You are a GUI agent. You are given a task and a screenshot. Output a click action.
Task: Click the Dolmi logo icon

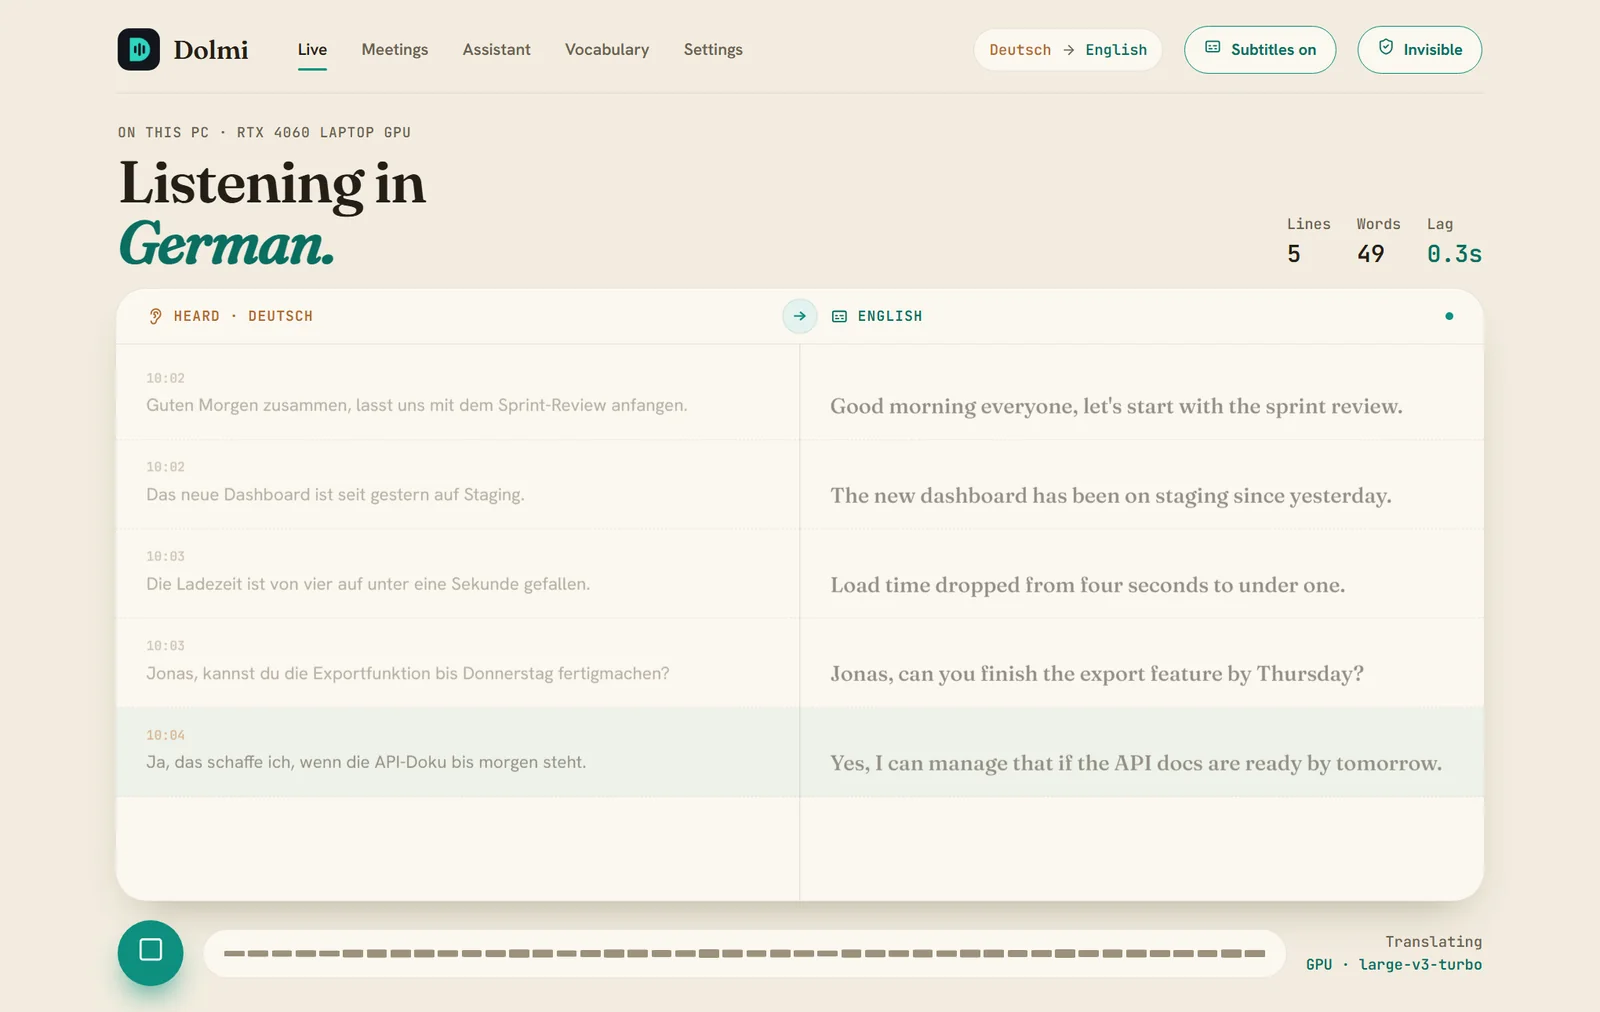[x=139, y=49]
